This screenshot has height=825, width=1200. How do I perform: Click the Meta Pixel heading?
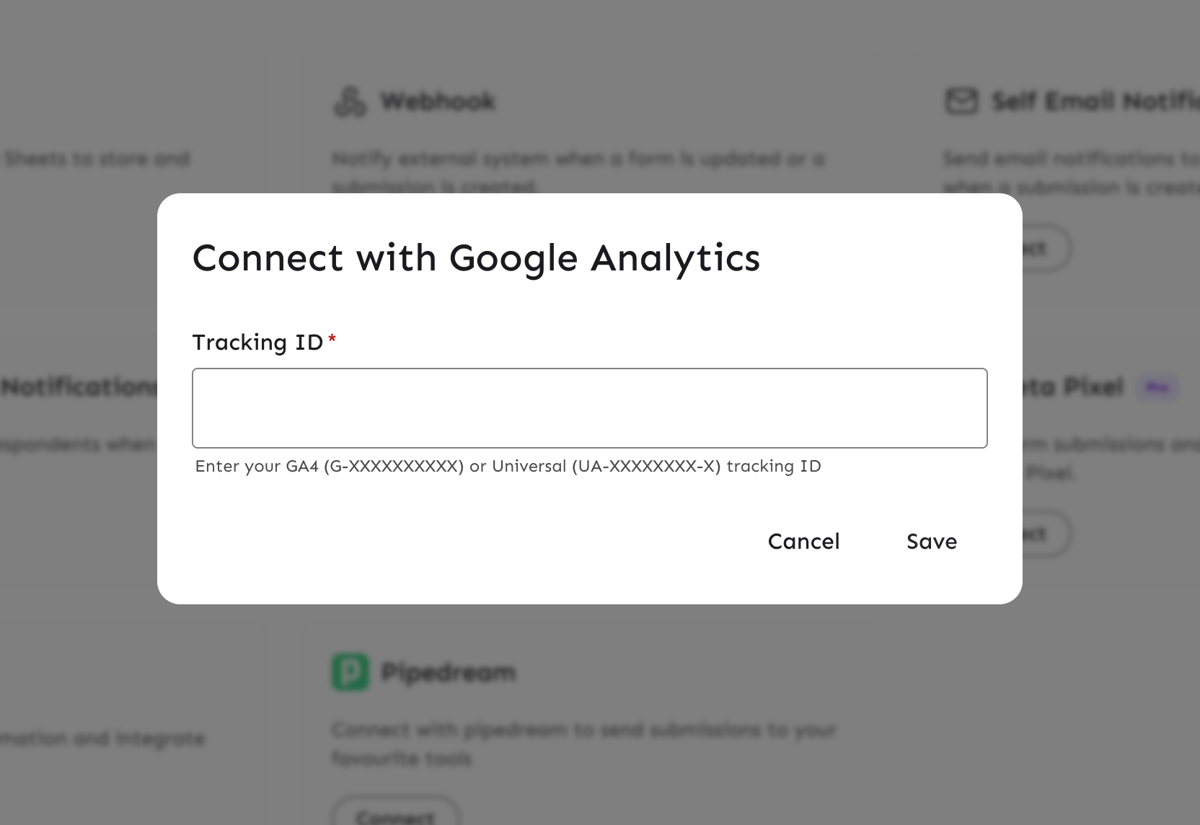pos(1073,387)
